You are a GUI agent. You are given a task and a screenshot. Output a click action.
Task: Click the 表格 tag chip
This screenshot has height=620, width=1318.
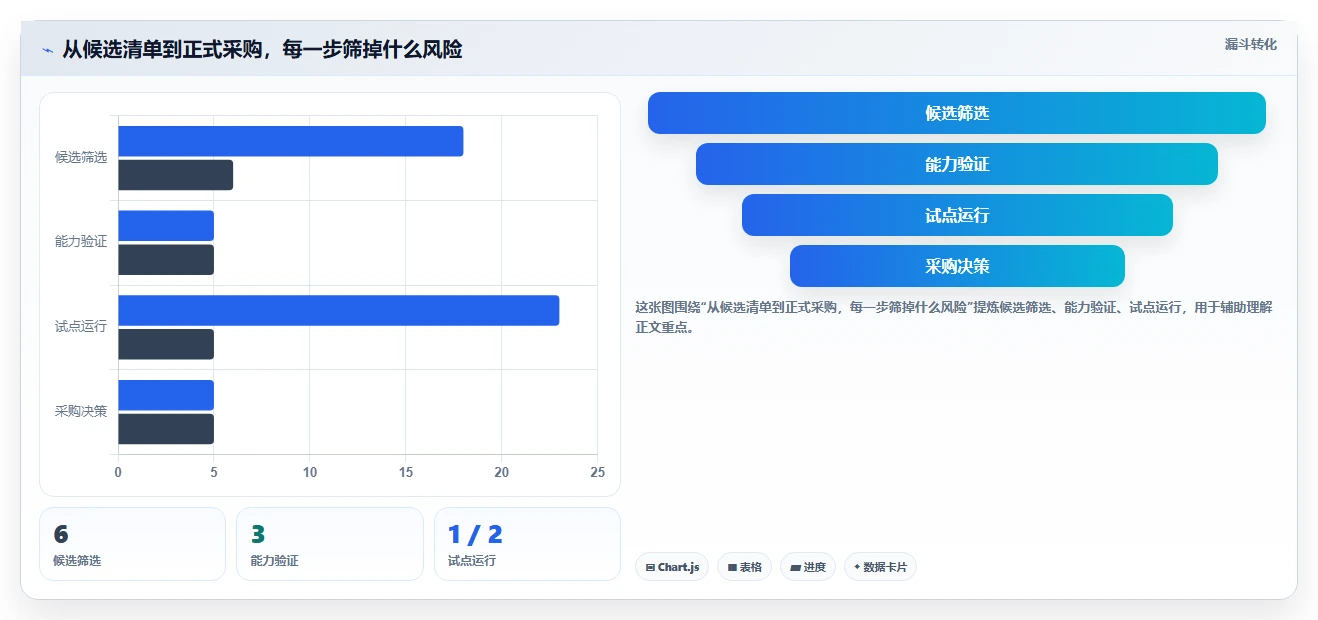click(x=744, y=567)
